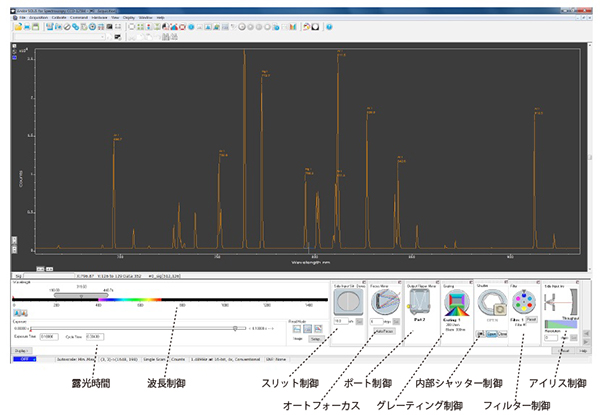Screen dimensions: 600x415
Task: Collapse the Side Input Slit panel
Action: pyautogui.click(x=364, y=283)
